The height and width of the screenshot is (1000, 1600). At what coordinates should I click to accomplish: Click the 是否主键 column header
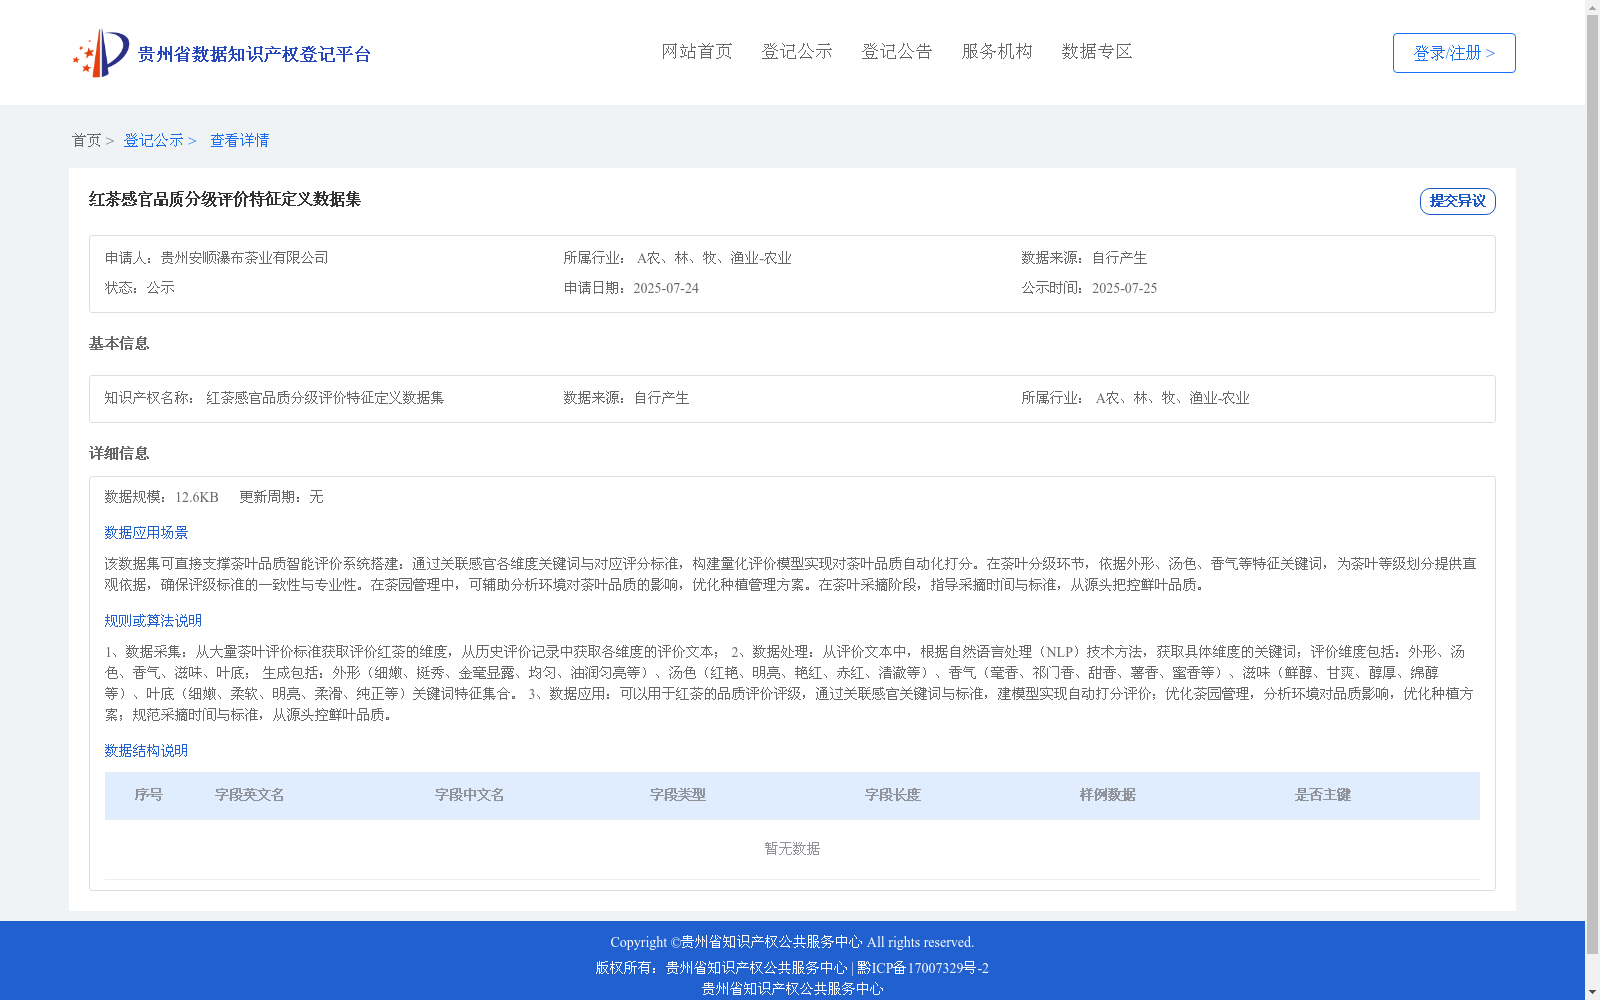[x=1323, y=795]
